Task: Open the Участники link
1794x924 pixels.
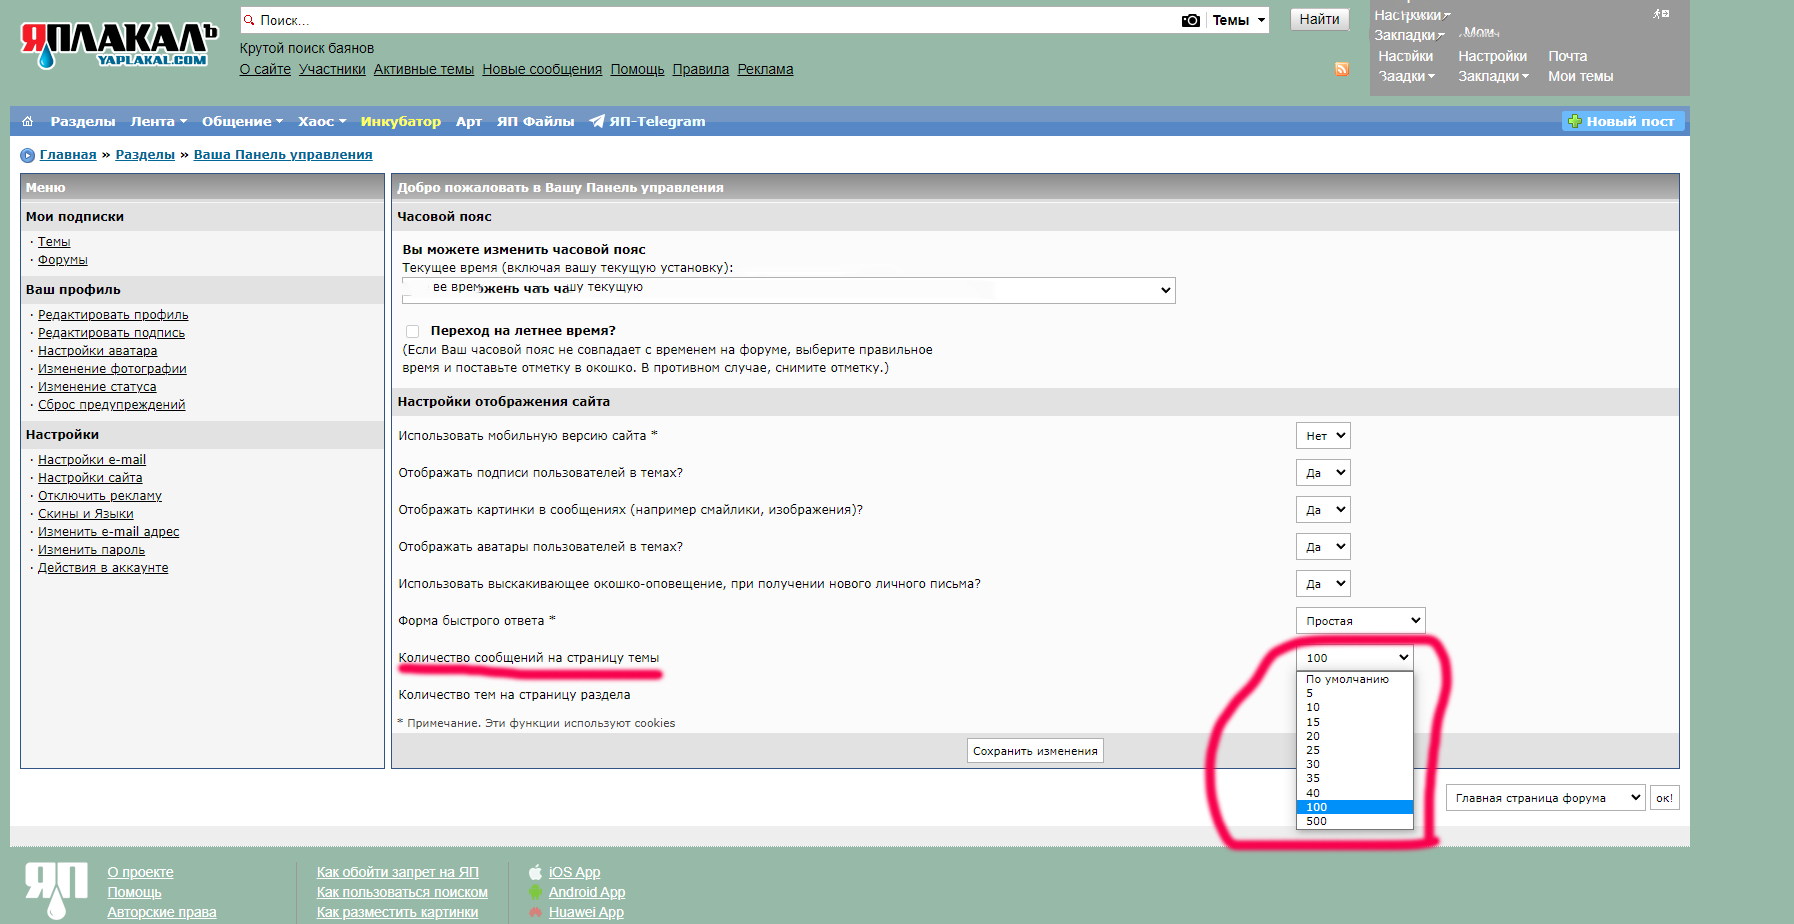Action: click(332, 69)
